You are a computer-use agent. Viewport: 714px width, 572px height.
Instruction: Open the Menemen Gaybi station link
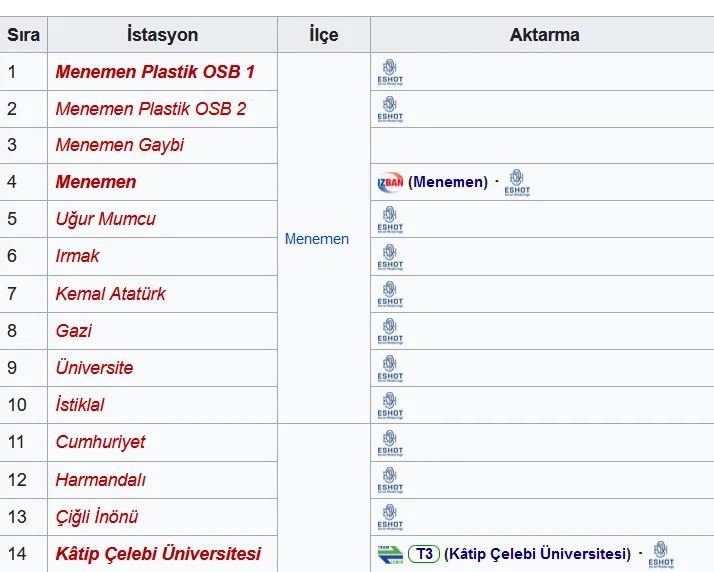pos(120,145)
